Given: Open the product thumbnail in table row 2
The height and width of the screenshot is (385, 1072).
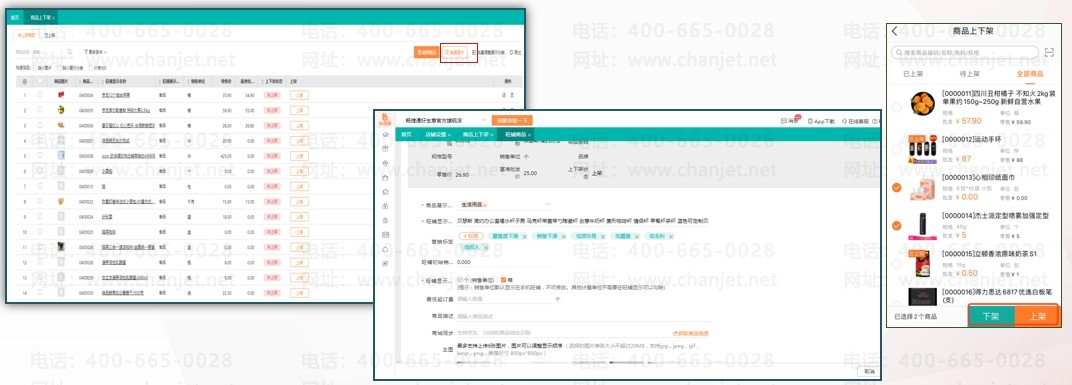Looking at the screenshot, I should click(62, 109).
